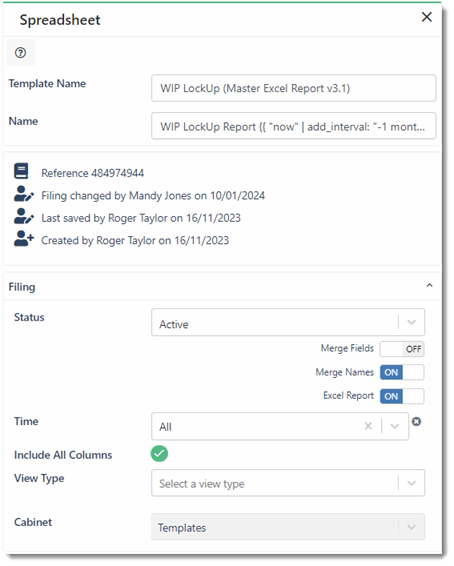The height and width of the screenshot is (566, 454).
Task: Click Created by Roger Taylor text
Action: tap(135, 240)
